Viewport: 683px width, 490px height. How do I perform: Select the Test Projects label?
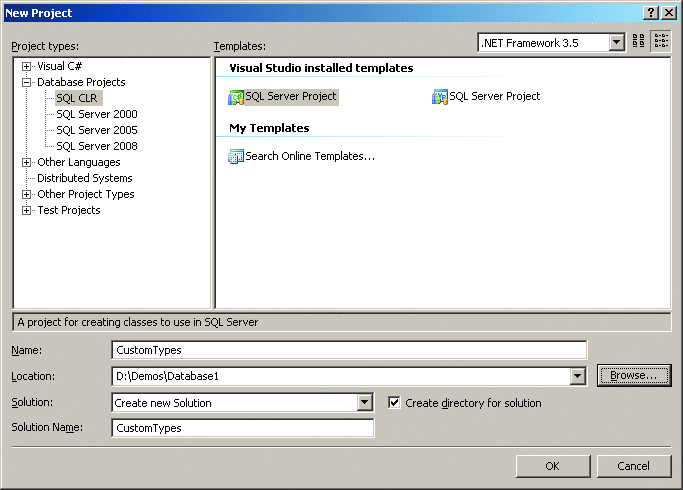(x=69, y=210)
